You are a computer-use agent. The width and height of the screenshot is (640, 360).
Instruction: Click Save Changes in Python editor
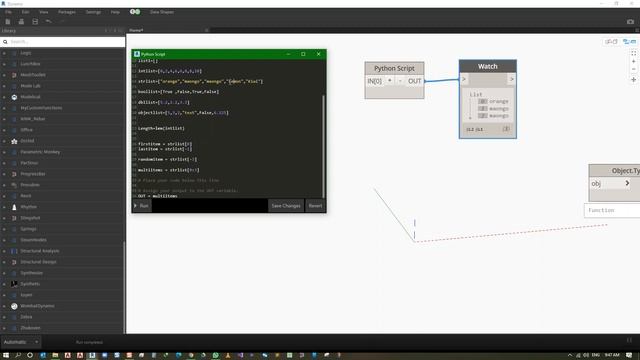286,206
